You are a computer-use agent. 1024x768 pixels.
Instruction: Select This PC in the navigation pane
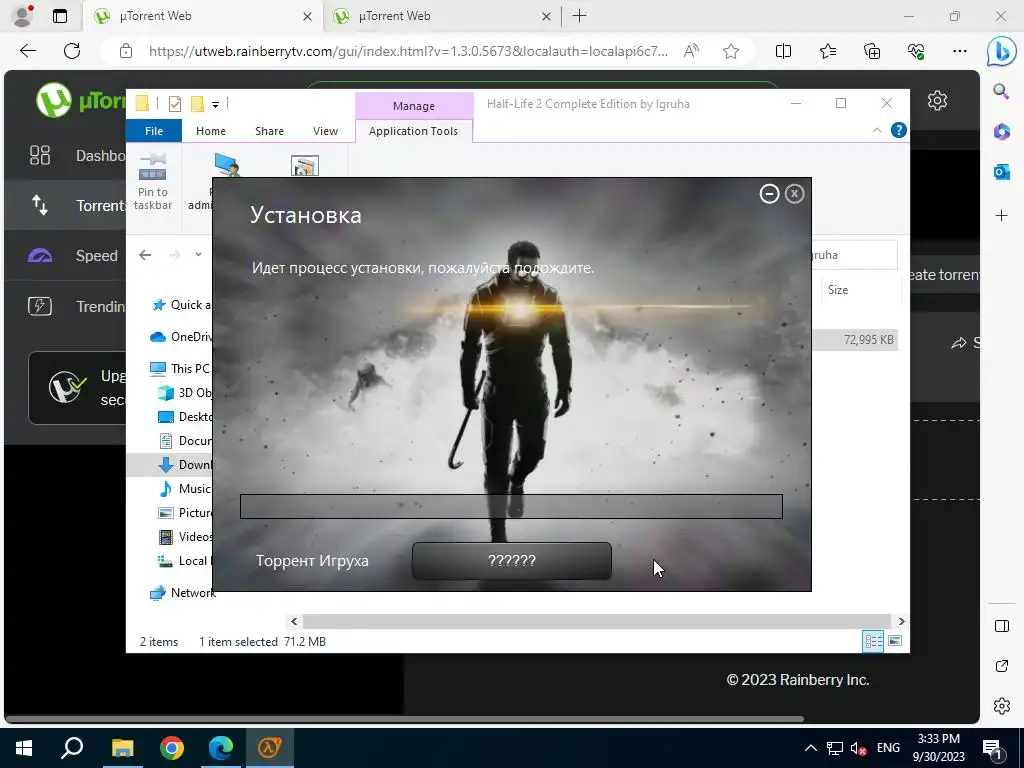coord(180,368)
